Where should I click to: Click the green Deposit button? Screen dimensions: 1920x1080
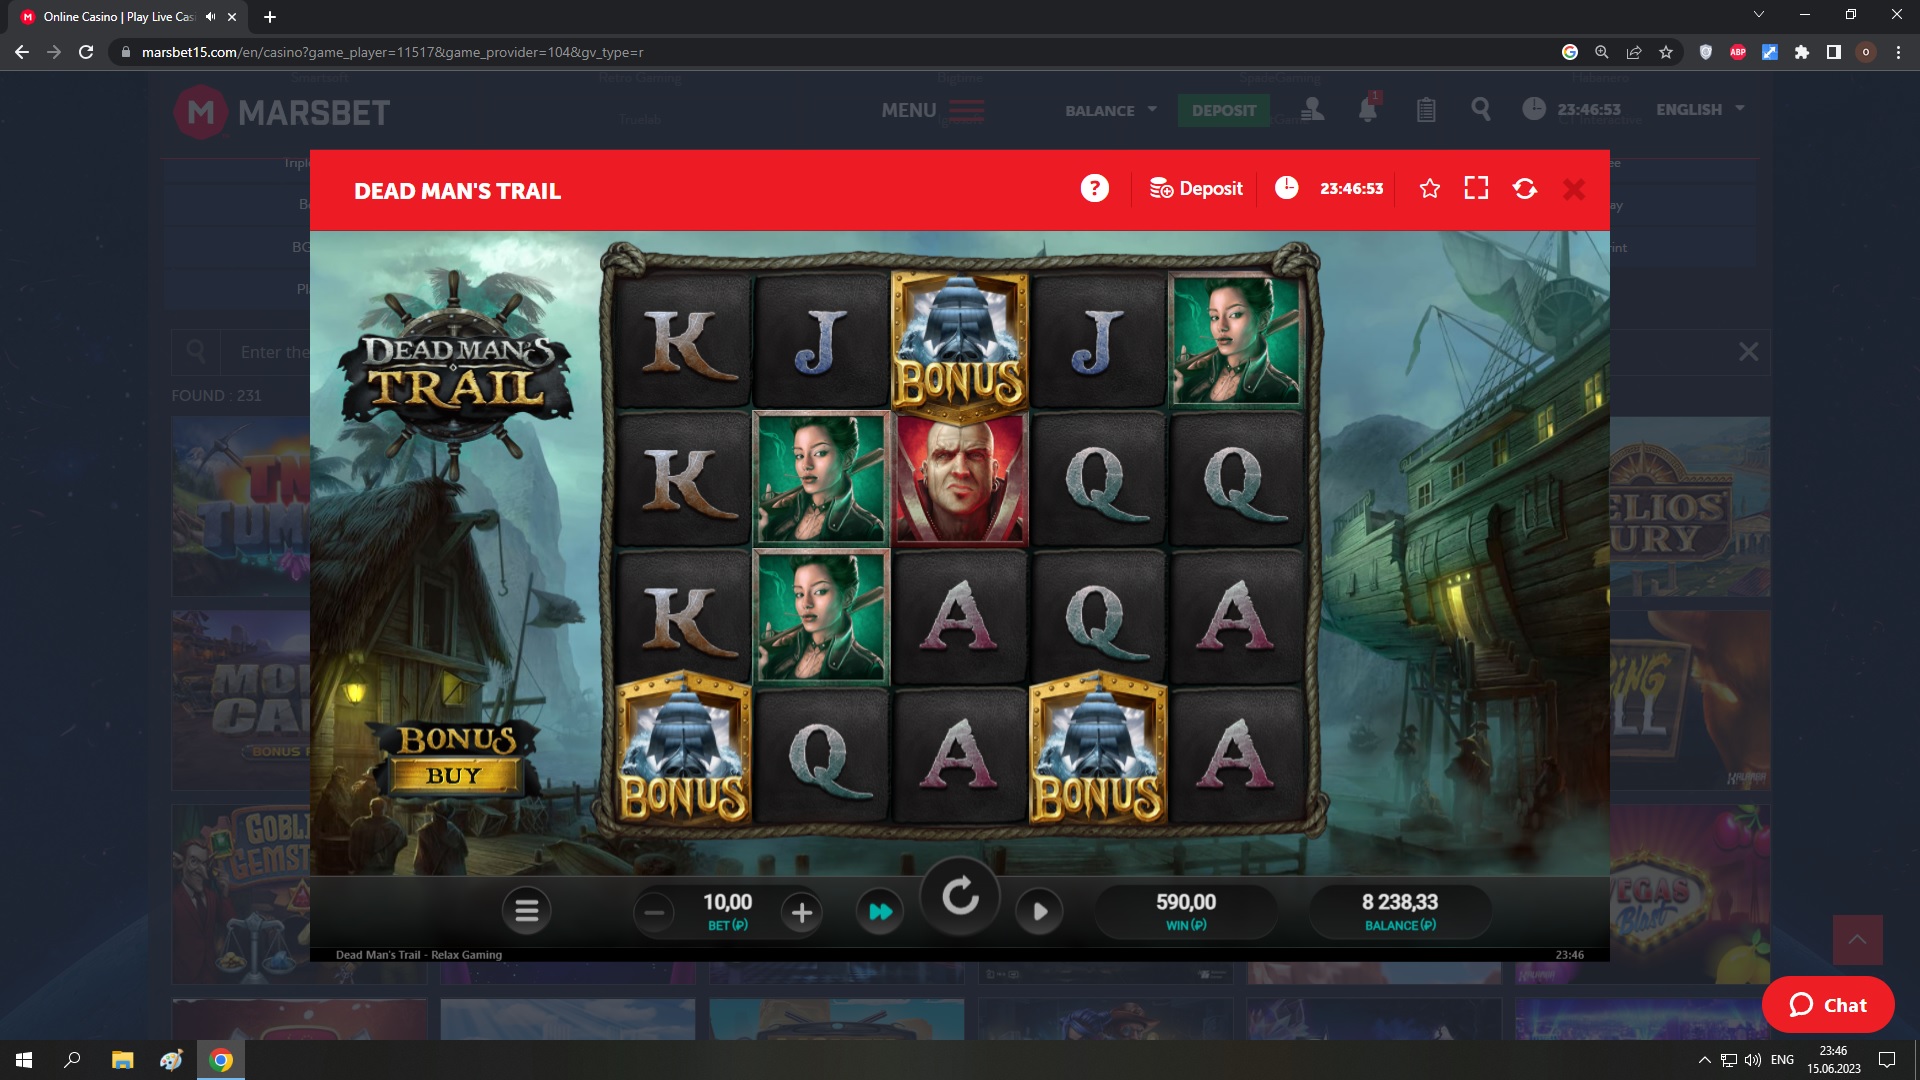coord(1223,110)
